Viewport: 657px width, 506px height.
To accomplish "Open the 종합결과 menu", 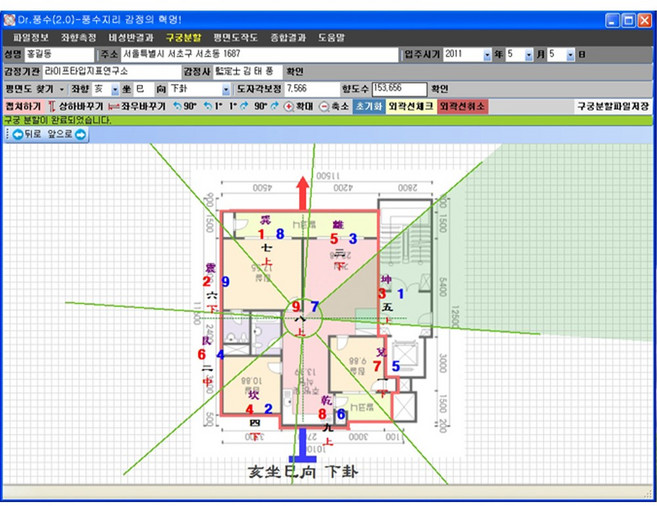I will [288, 38].
